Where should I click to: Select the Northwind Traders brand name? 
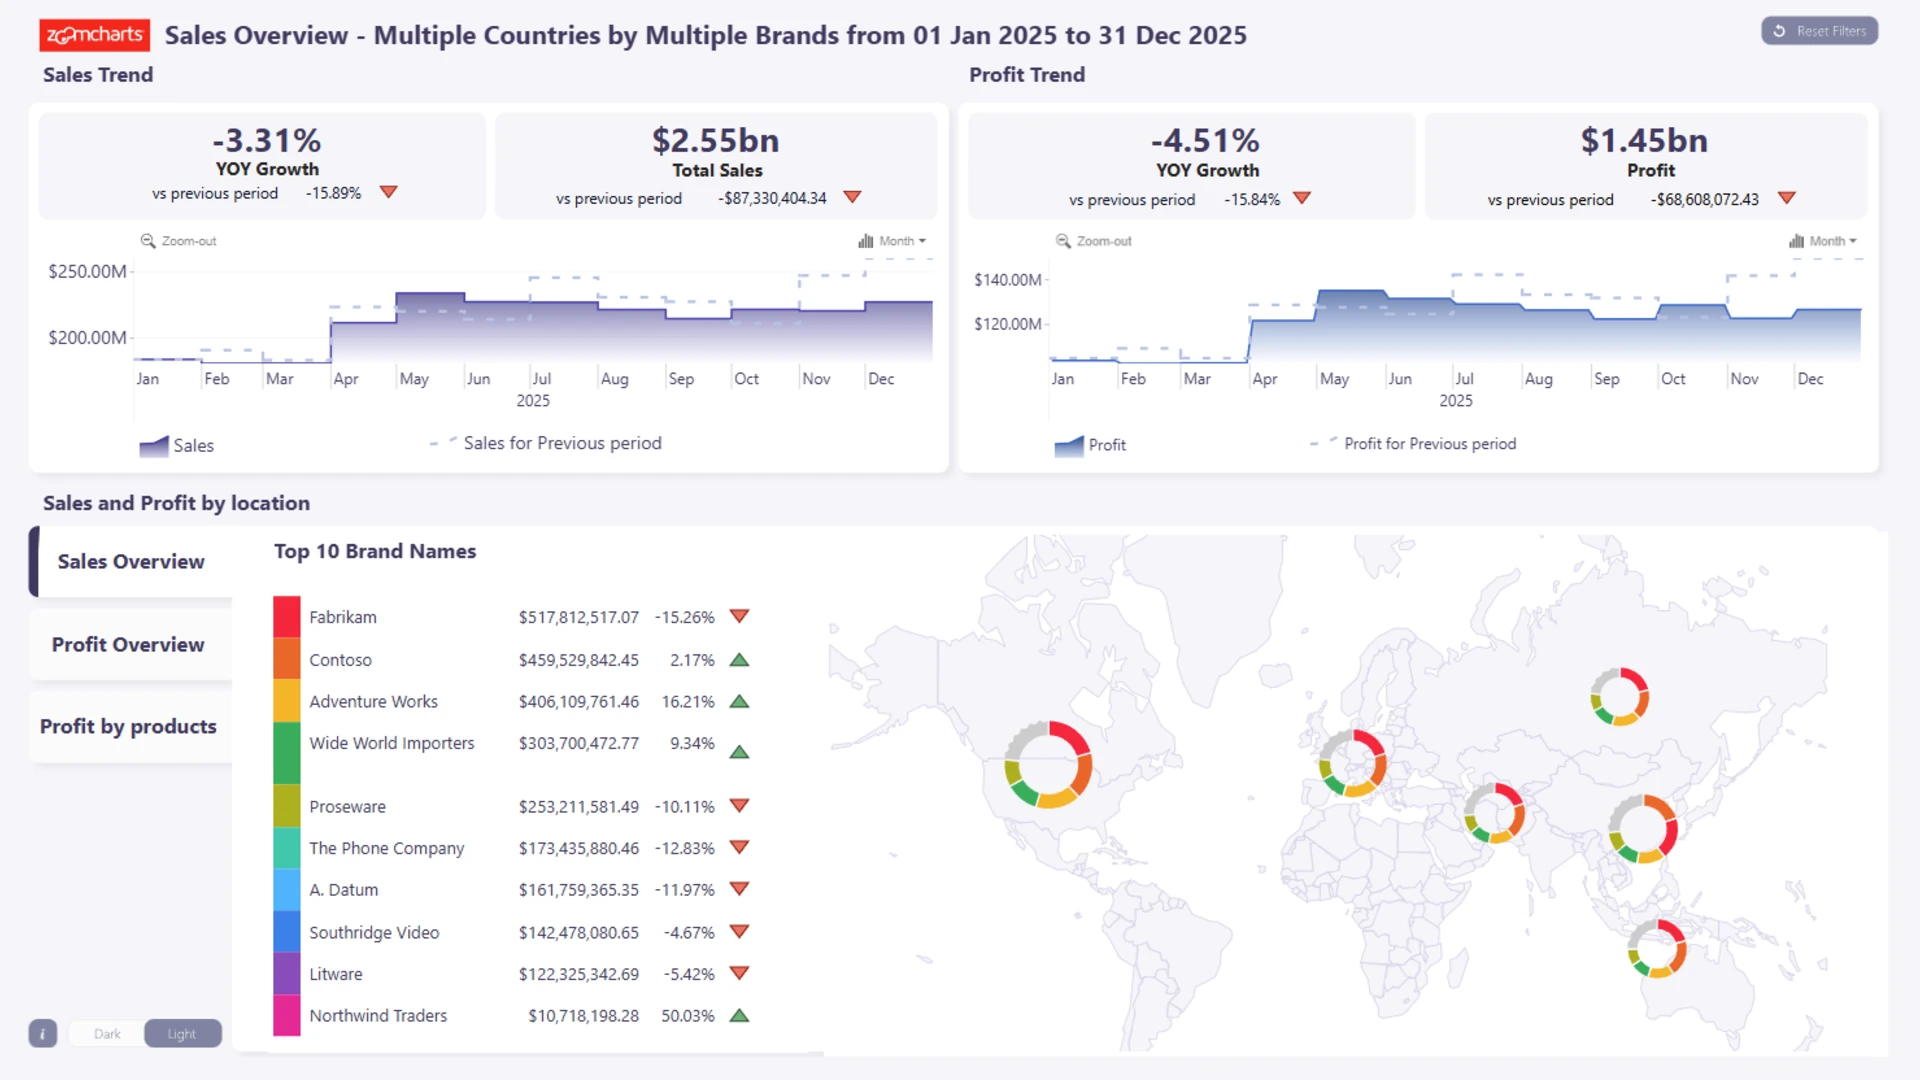pos(378,1016)
